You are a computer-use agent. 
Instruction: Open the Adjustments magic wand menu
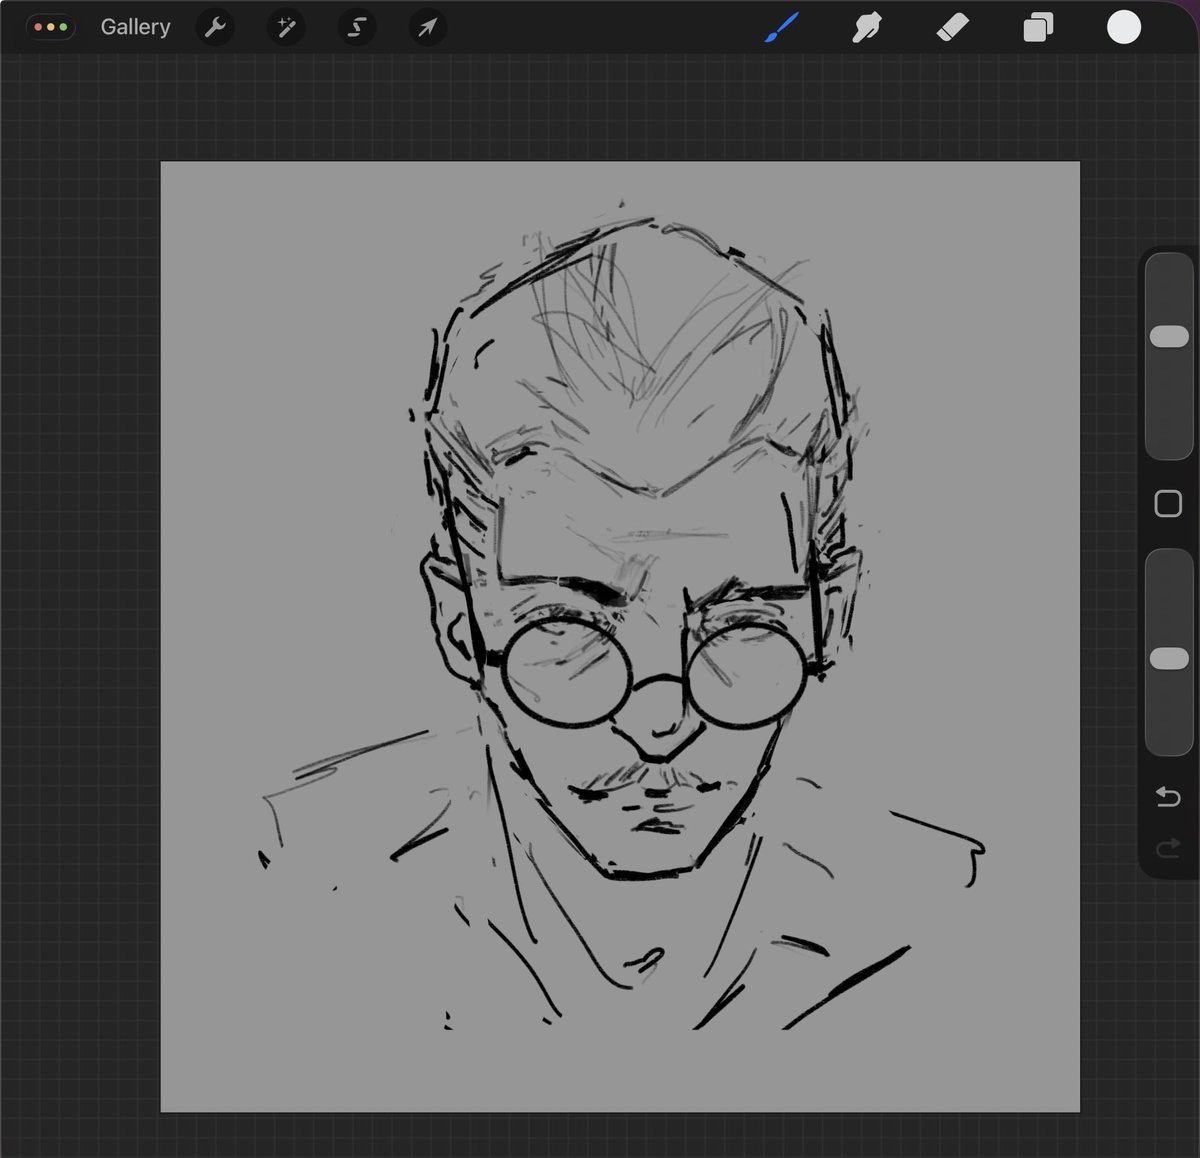click(x=286, y=28)
